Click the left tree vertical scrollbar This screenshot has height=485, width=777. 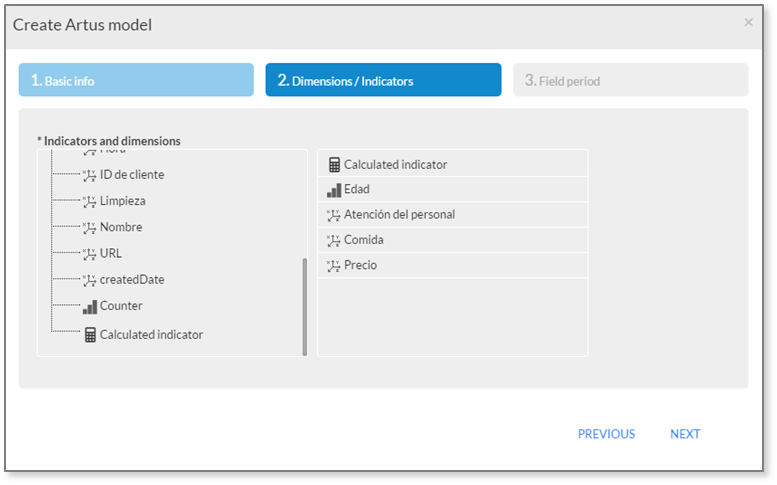pos(305,307)
